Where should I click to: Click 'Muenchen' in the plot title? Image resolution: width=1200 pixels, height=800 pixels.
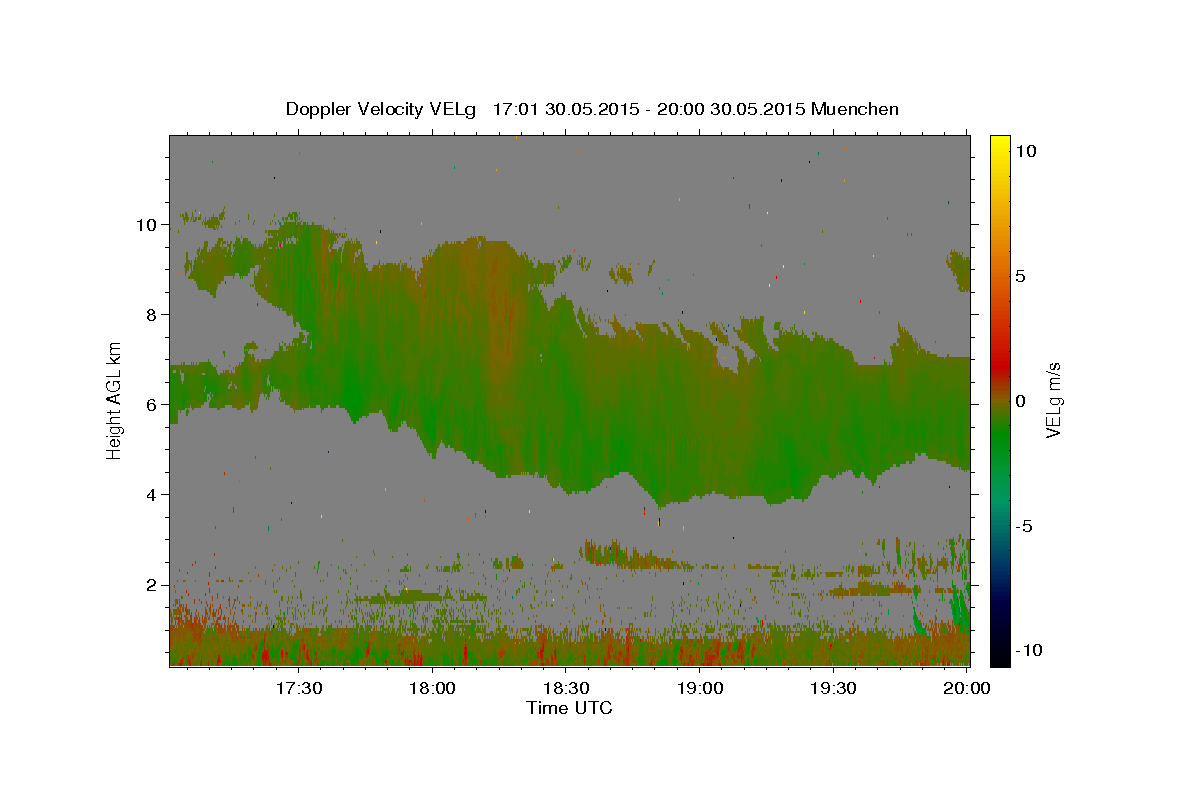tap(855, 109)
